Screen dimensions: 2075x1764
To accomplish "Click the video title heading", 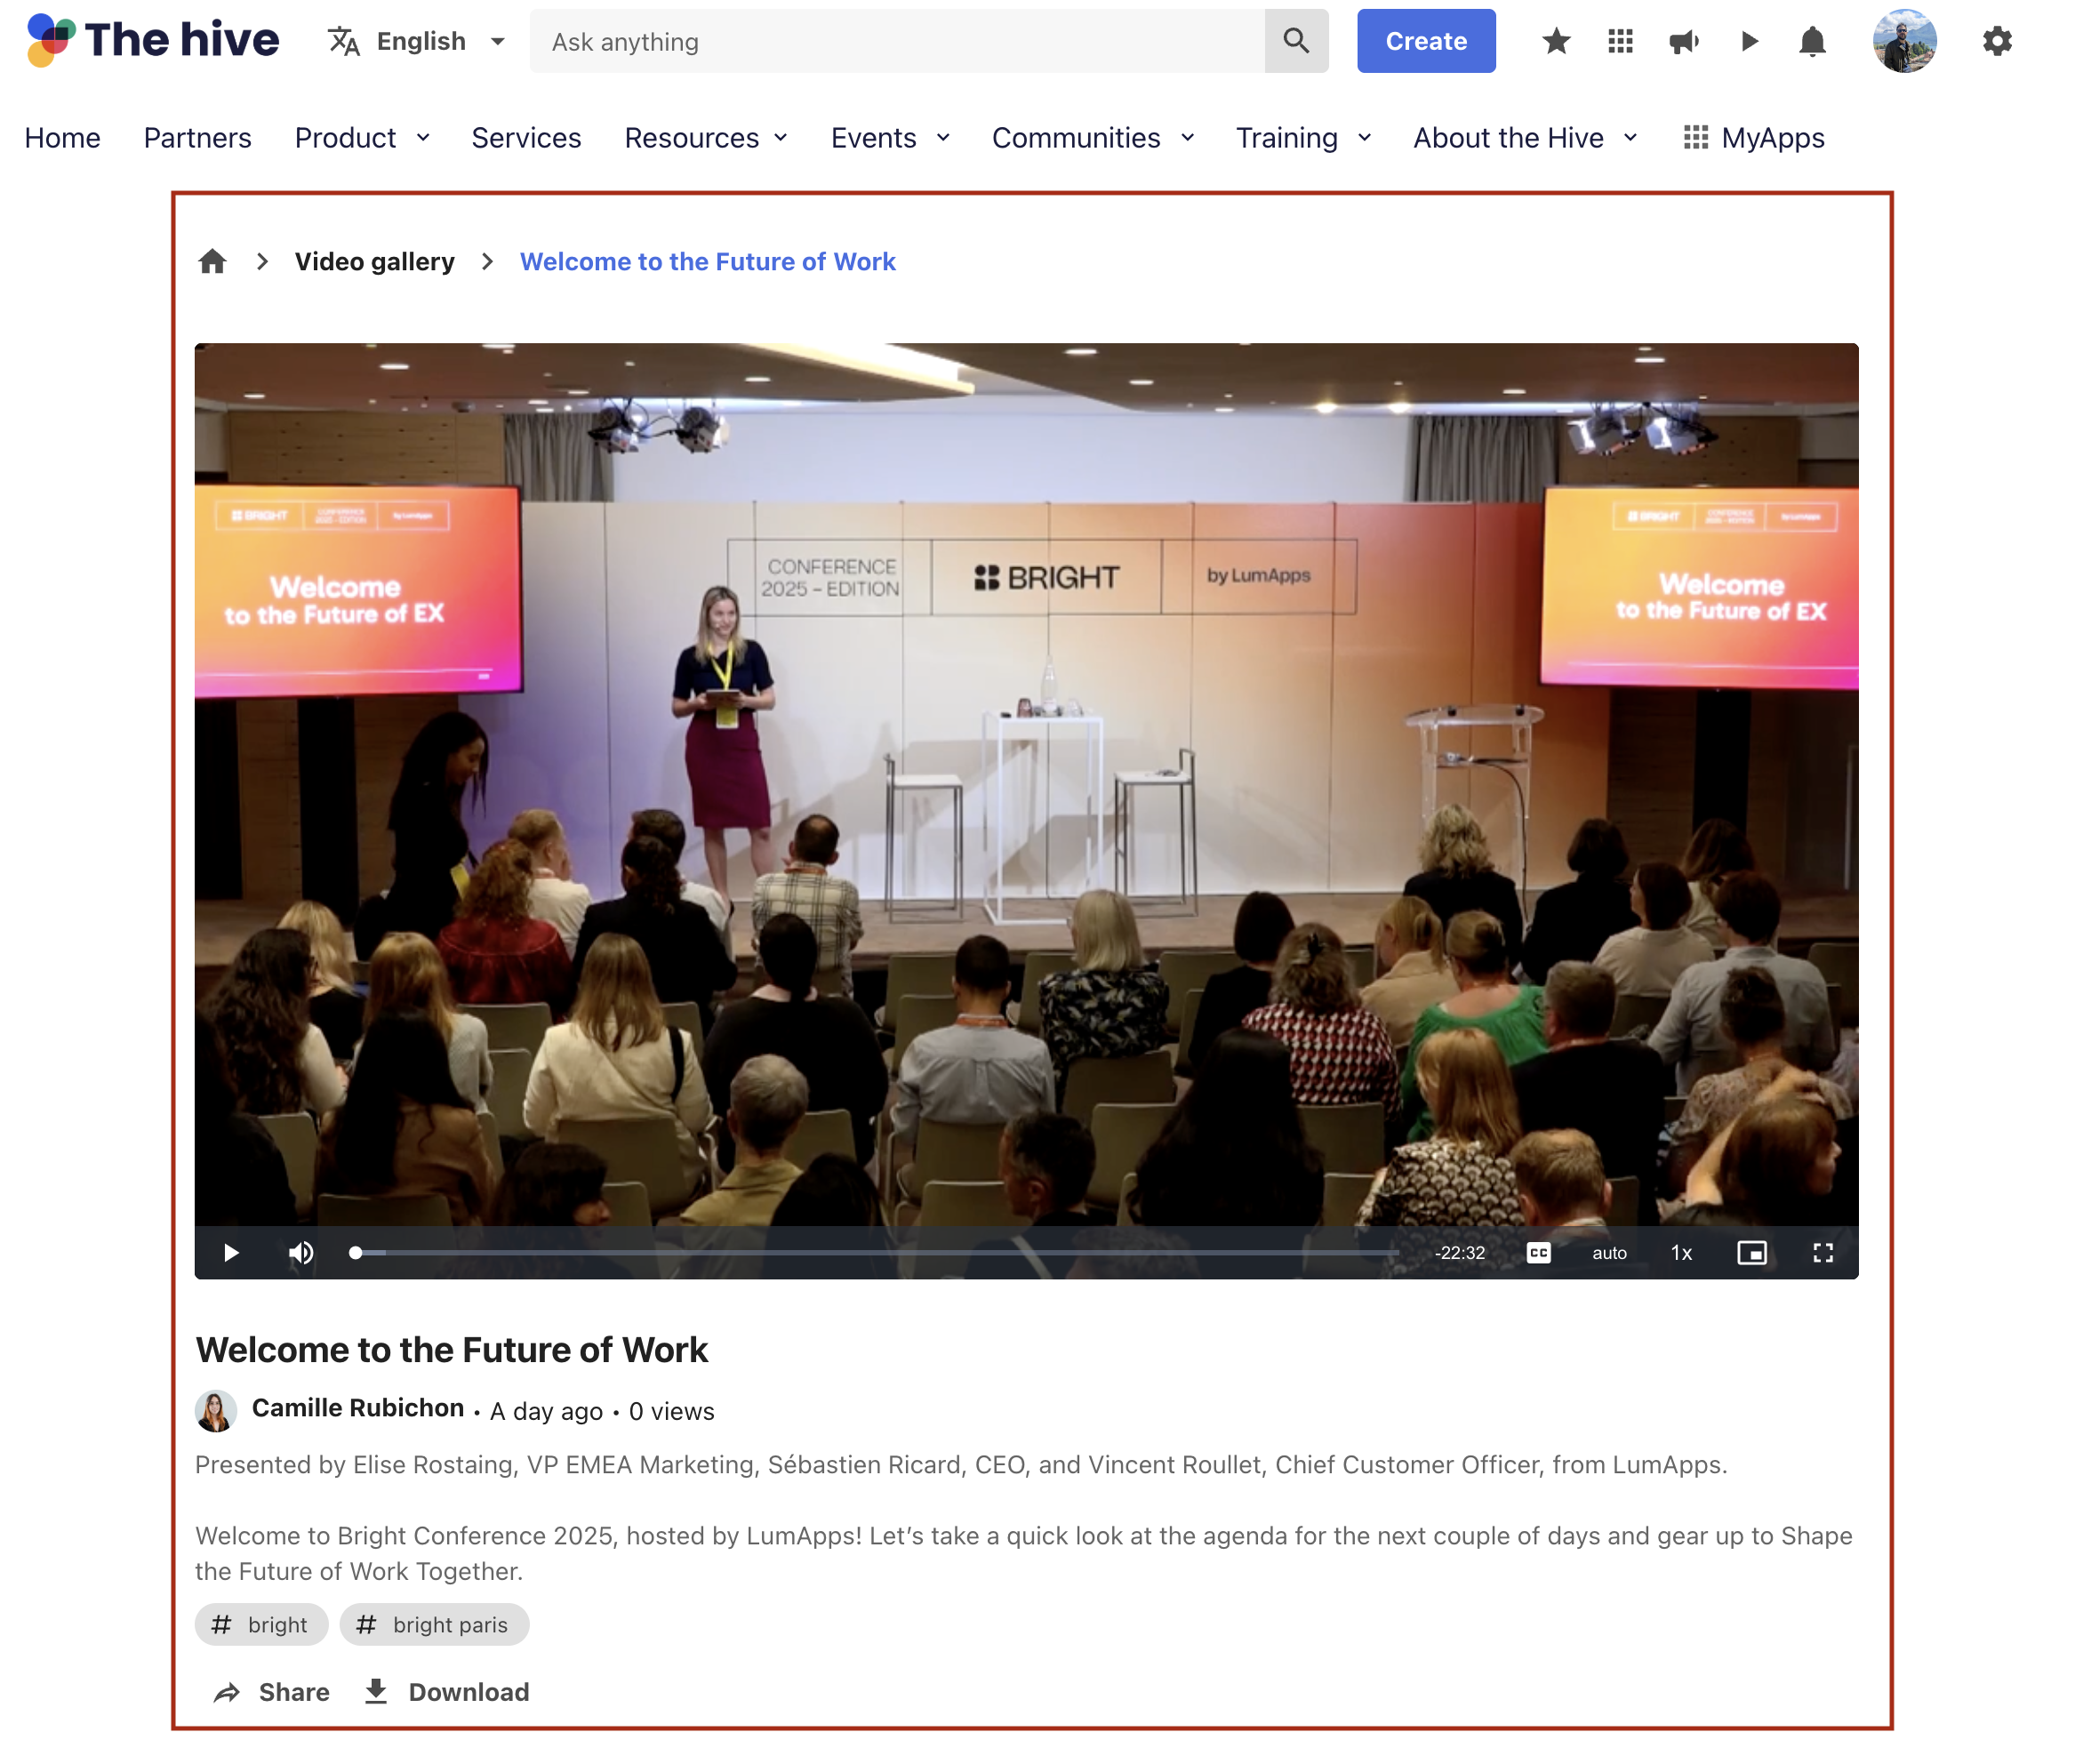I will coord(451,1349).
